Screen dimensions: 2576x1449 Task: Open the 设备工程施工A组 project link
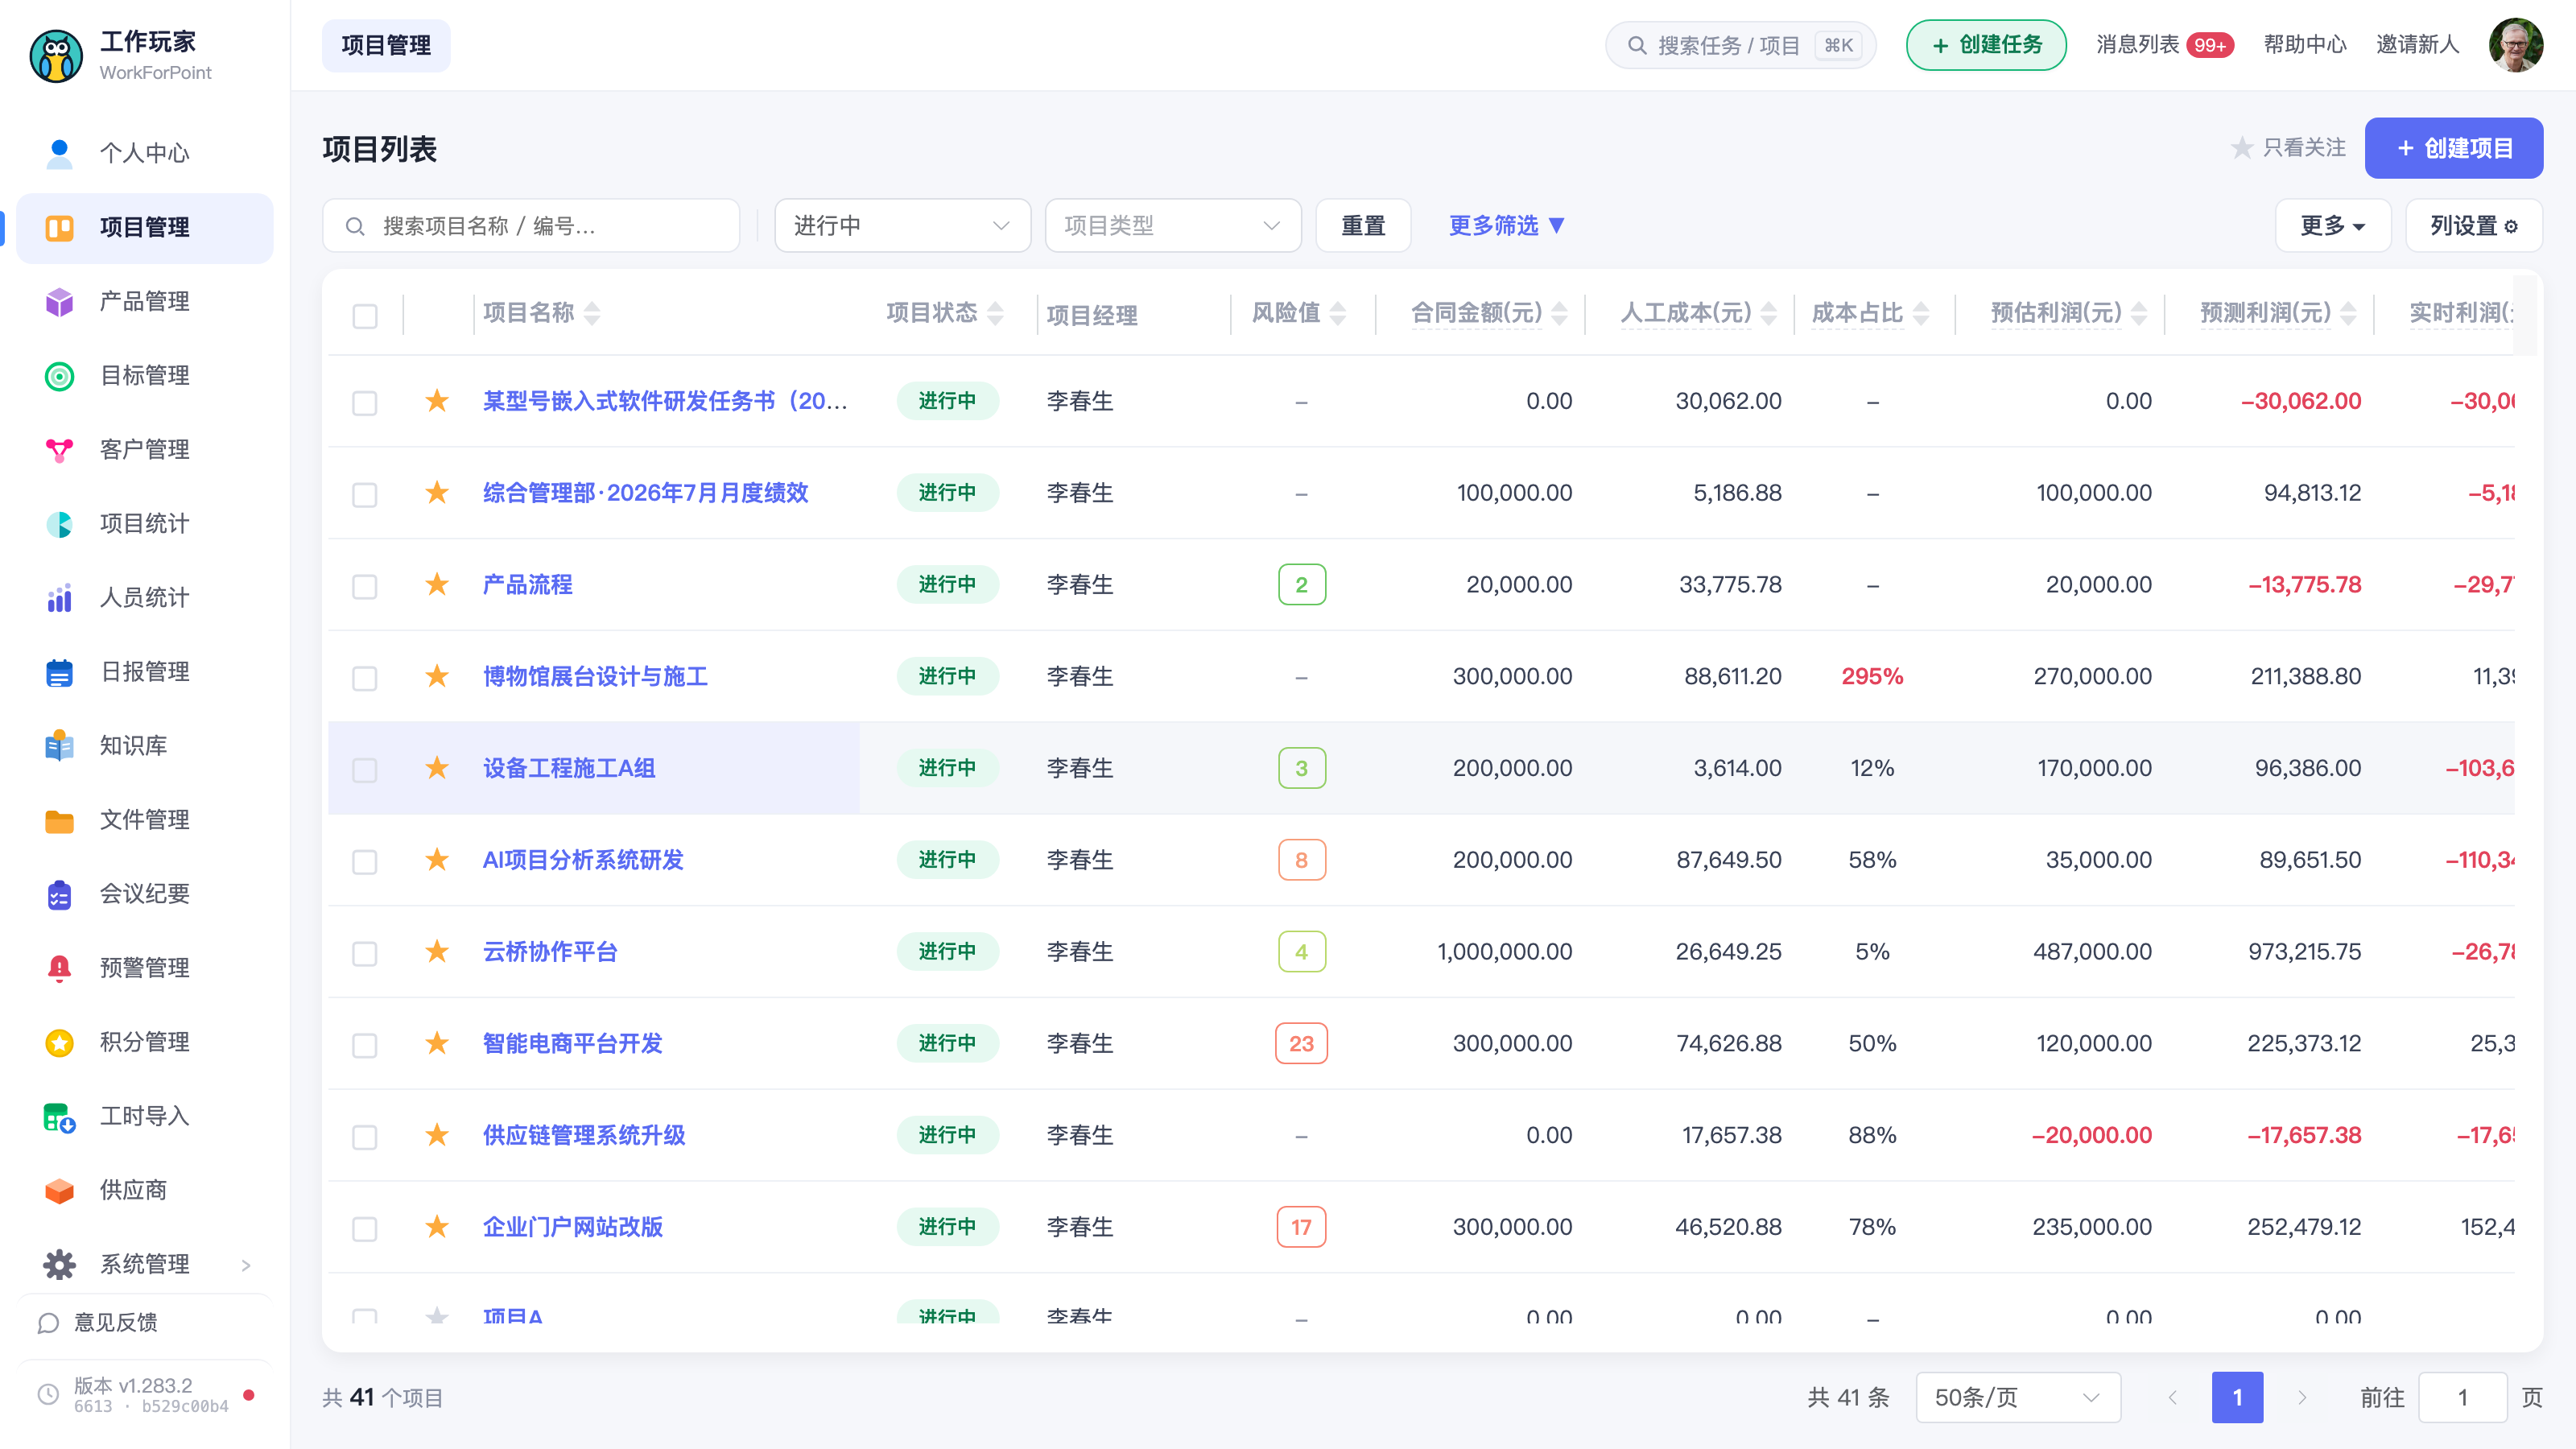coord(569,768)
